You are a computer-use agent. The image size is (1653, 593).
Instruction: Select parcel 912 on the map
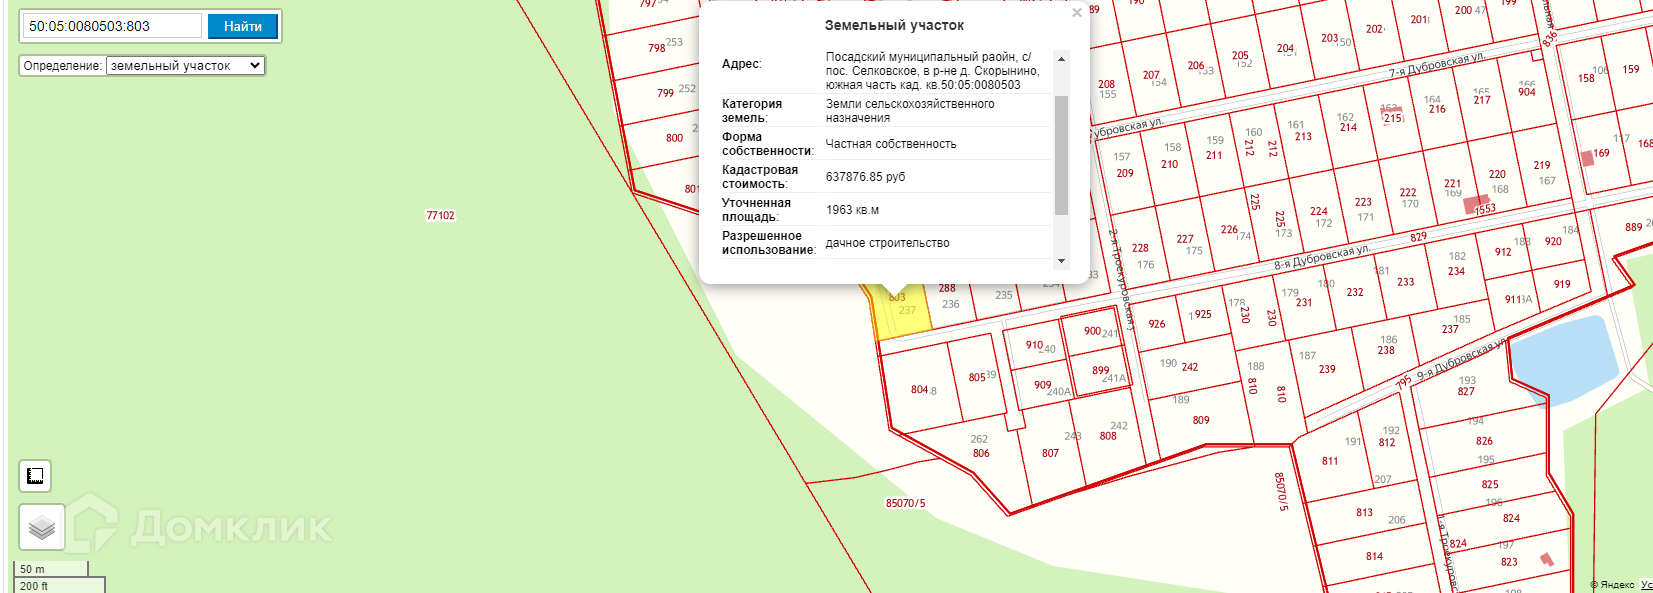coord(1504,252)
